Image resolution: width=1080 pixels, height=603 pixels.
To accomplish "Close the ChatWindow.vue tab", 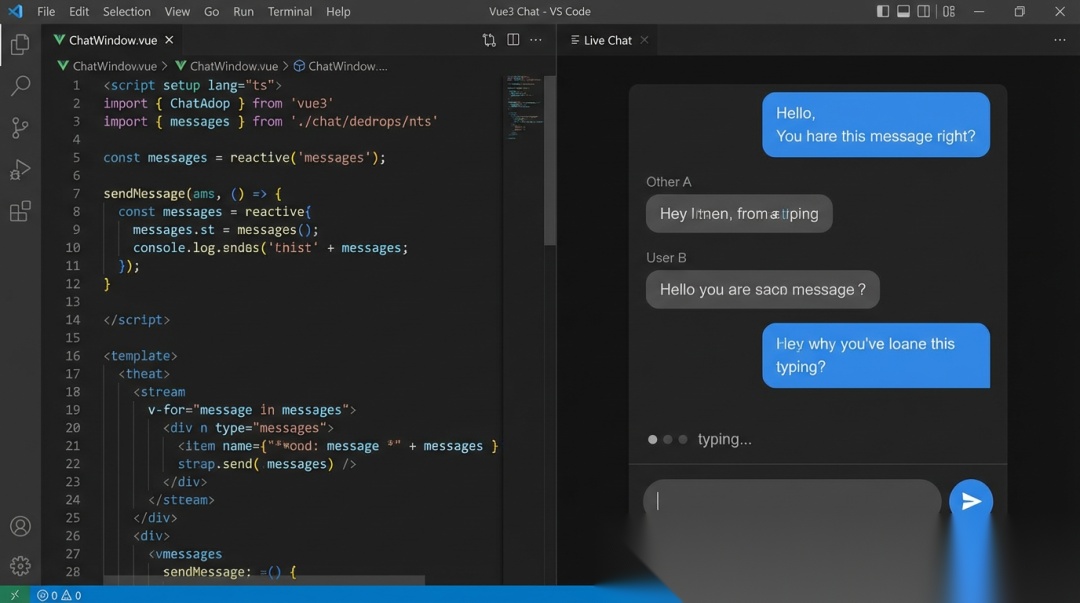I will [169, 40].
